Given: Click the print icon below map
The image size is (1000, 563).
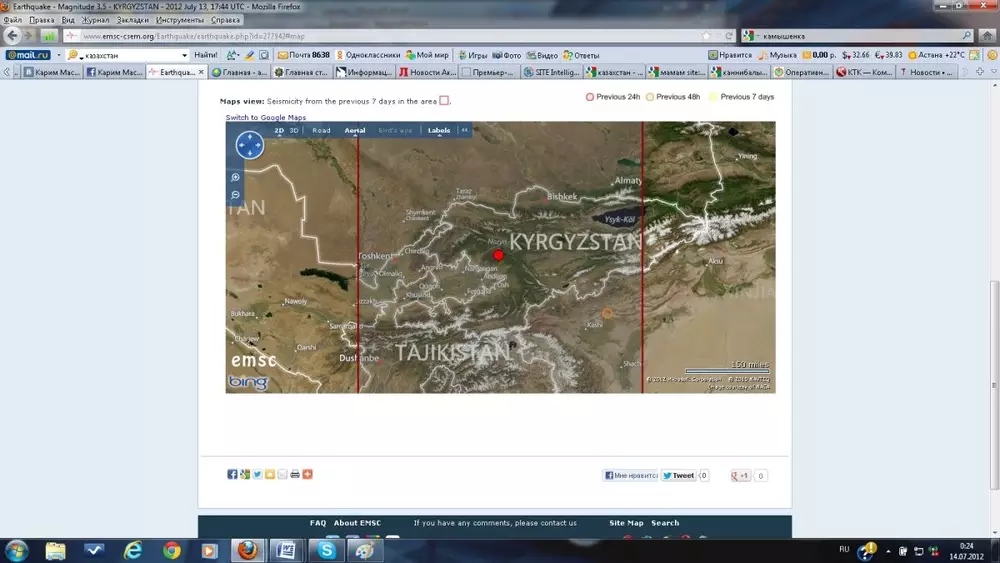Looking at the screenshot, I should tap(295, 474).
